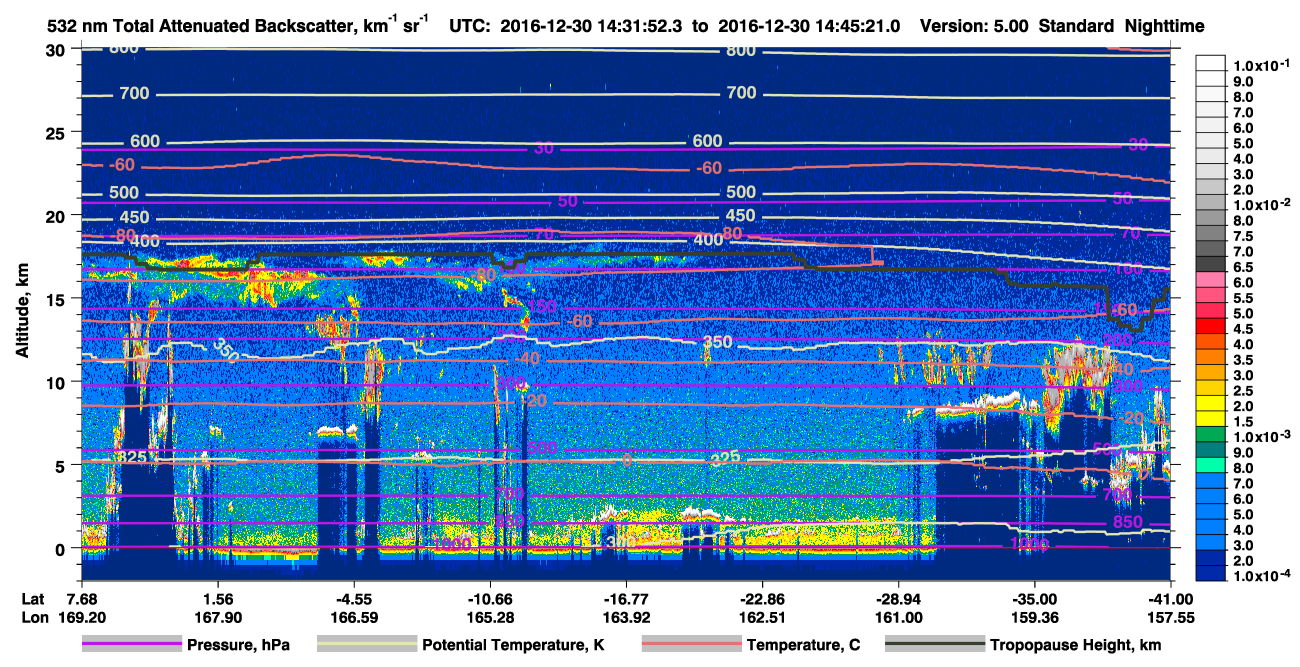Click the 'Pressure, hPa' legend label
This screenshot has height=667, width=1300.
(x=238, y=645)
